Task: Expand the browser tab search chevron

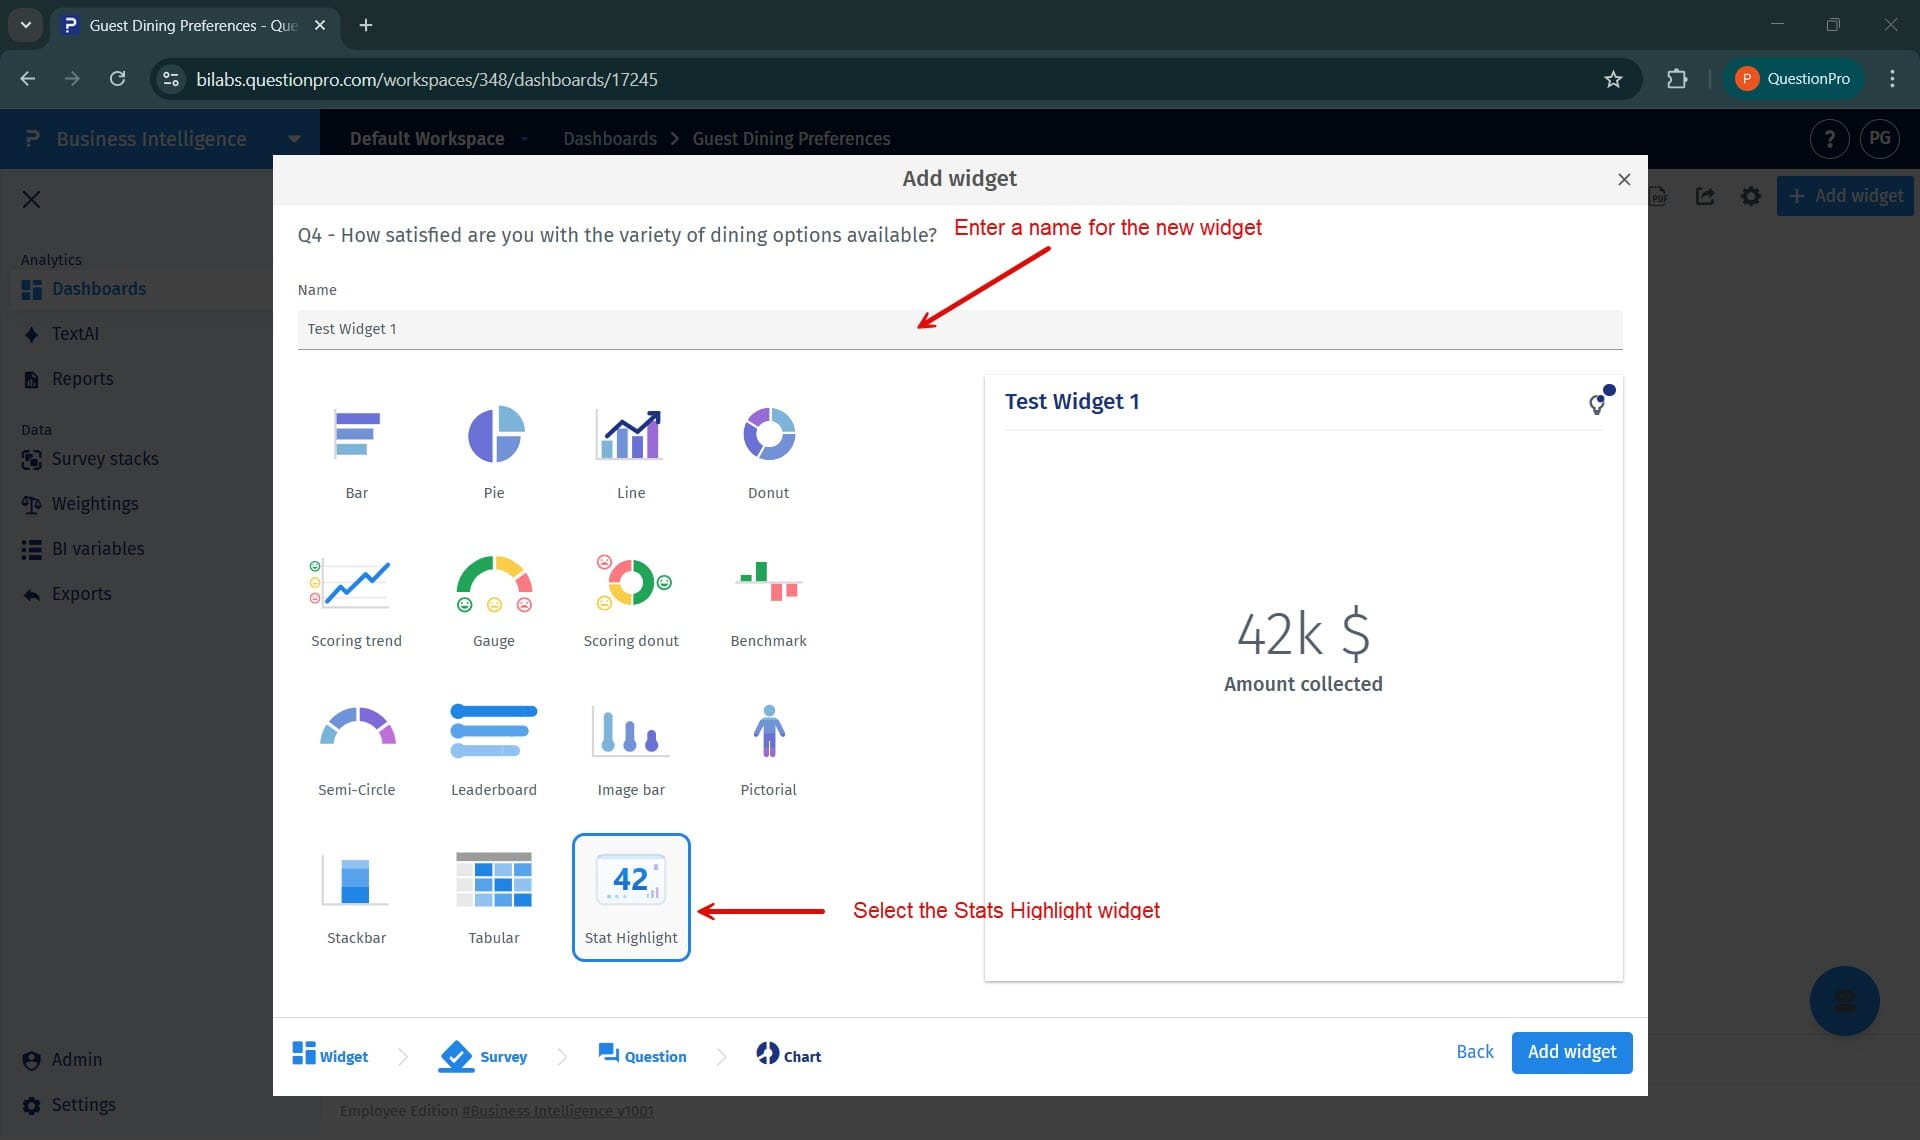Action: (x=25, y=25)
